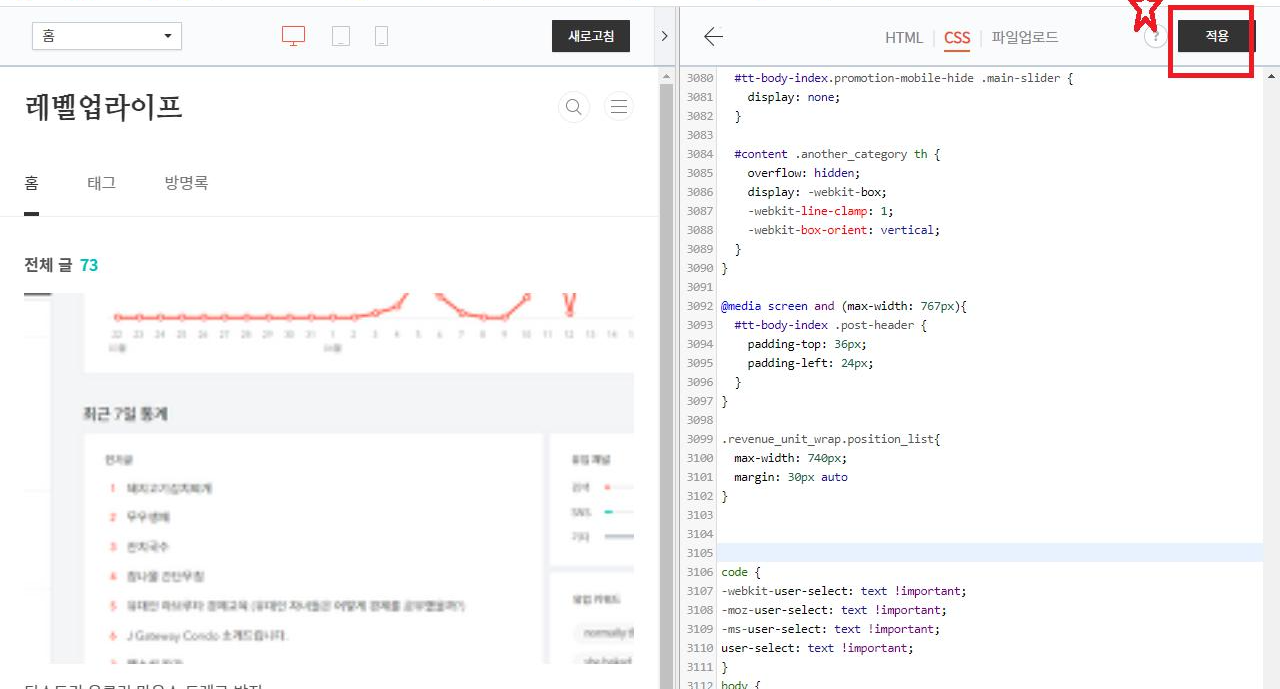Screen dimensions: 1280x689
Task: Click '-webkit-line-clamp: 1;' line
Action: pyautogui.click(x=820, y=211)
